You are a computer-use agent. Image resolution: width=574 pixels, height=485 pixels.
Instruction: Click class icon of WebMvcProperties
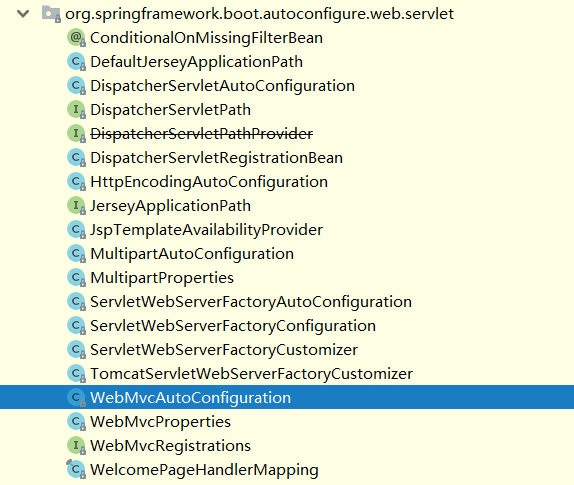[x=77, y=421]
